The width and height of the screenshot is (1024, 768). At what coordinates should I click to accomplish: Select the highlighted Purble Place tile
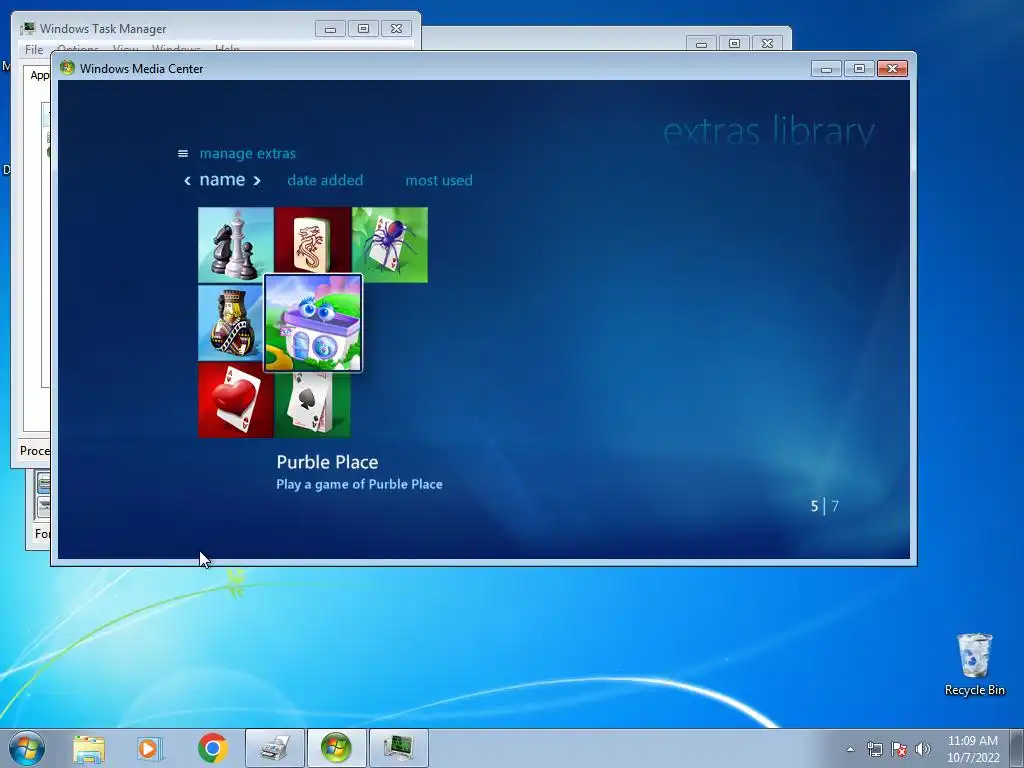click(x=313, y=323)
